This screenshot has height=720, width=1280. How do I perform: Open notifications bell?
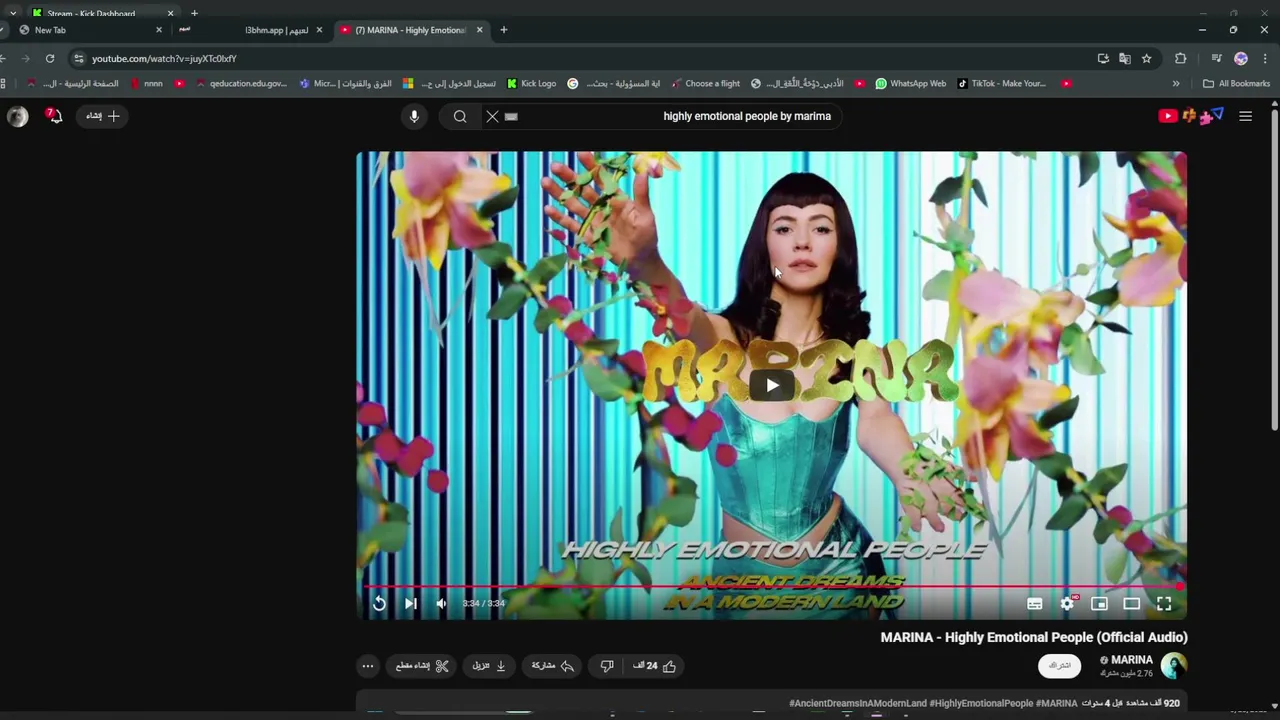point(54,116)
